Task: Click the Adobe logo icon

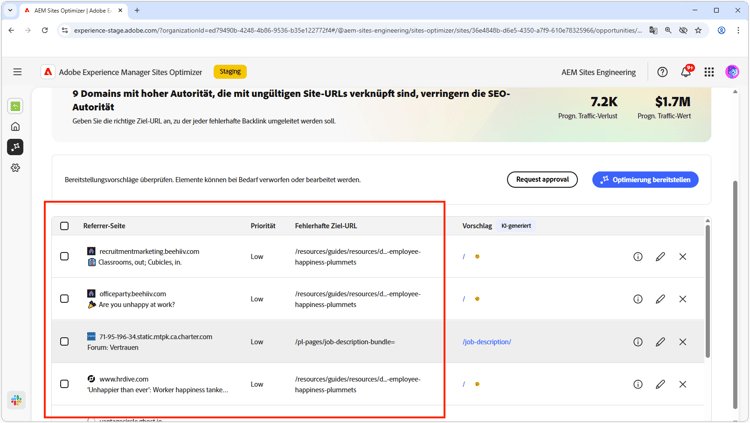Action: tap(48, 72)
